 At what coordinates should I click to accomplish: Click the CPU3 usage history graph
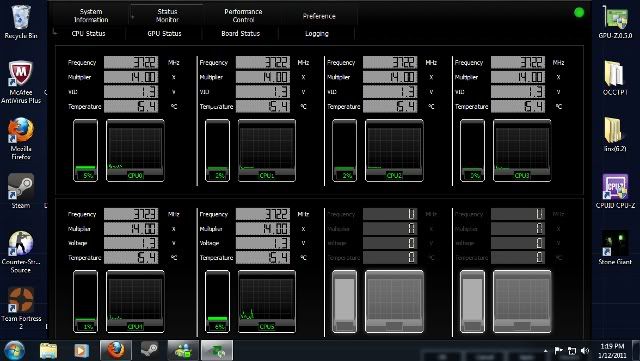coord(522,150)
